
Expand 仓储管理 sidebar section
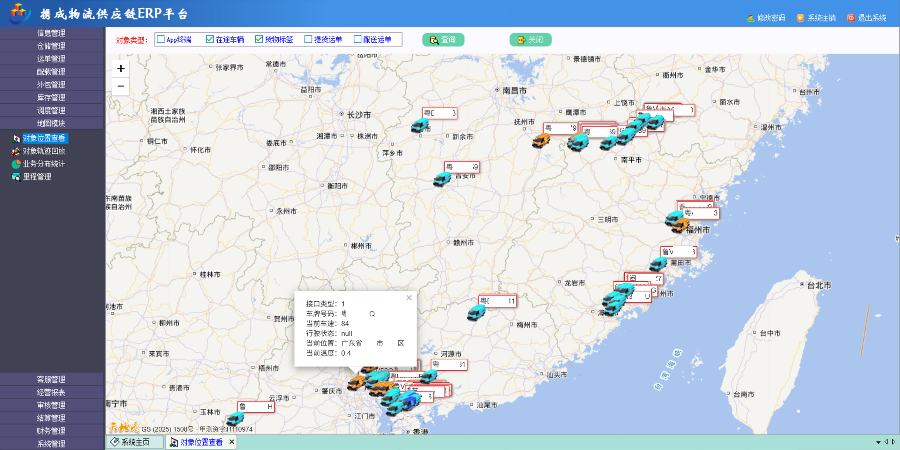click(52, 45)
